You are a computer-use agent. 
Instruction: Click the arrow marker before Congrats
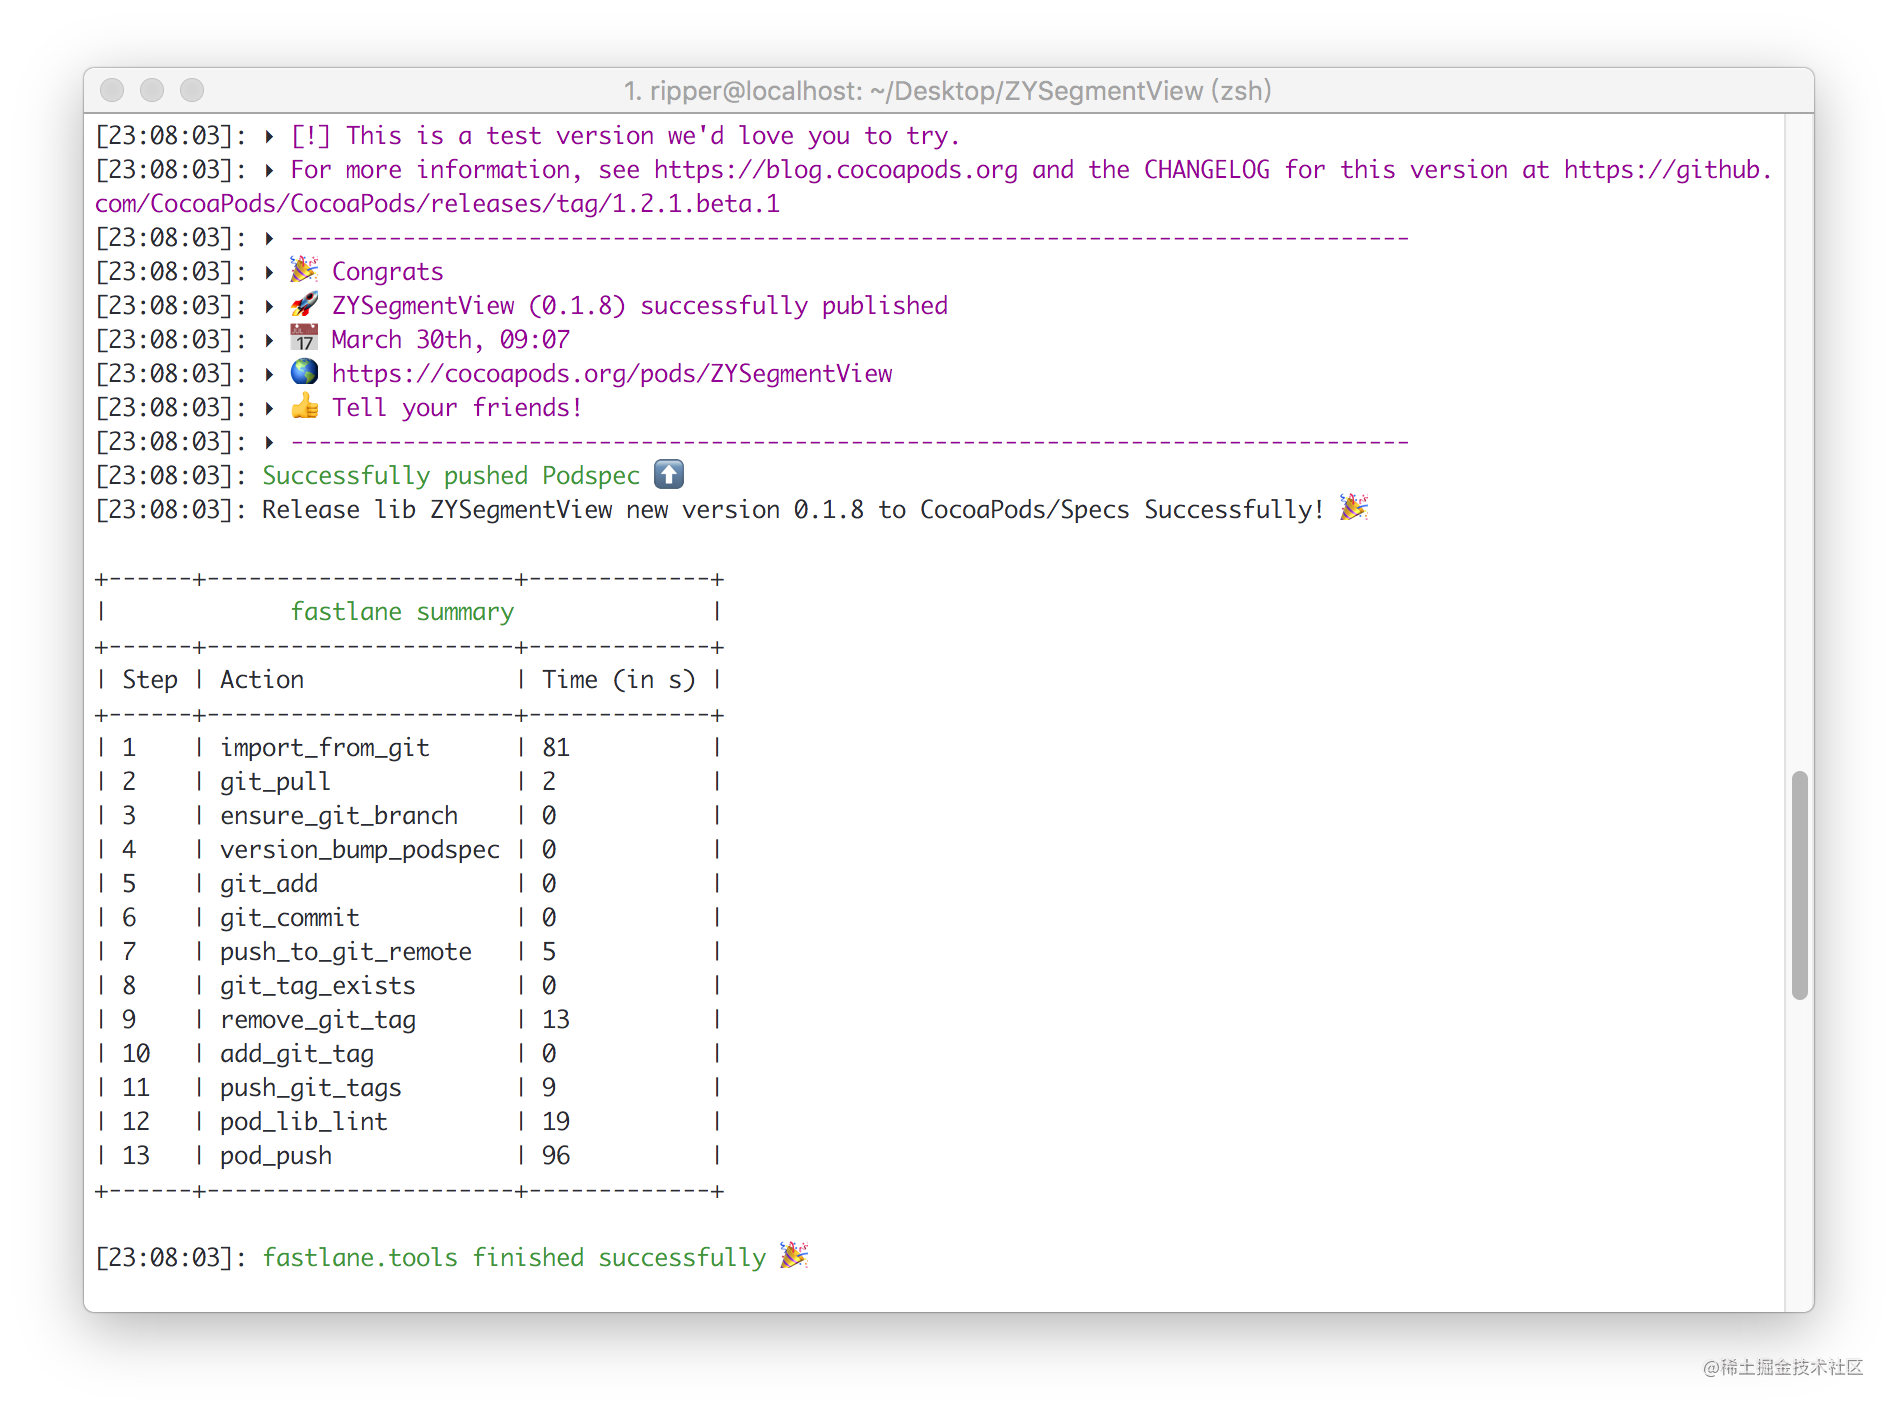point(269,272)
